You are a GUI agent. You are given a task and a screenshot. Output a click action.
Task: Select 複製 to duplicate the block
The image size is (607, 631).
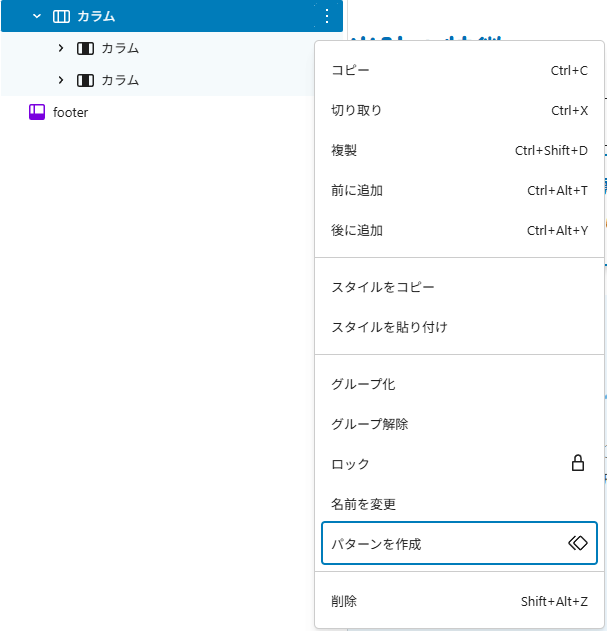(459, 151)
